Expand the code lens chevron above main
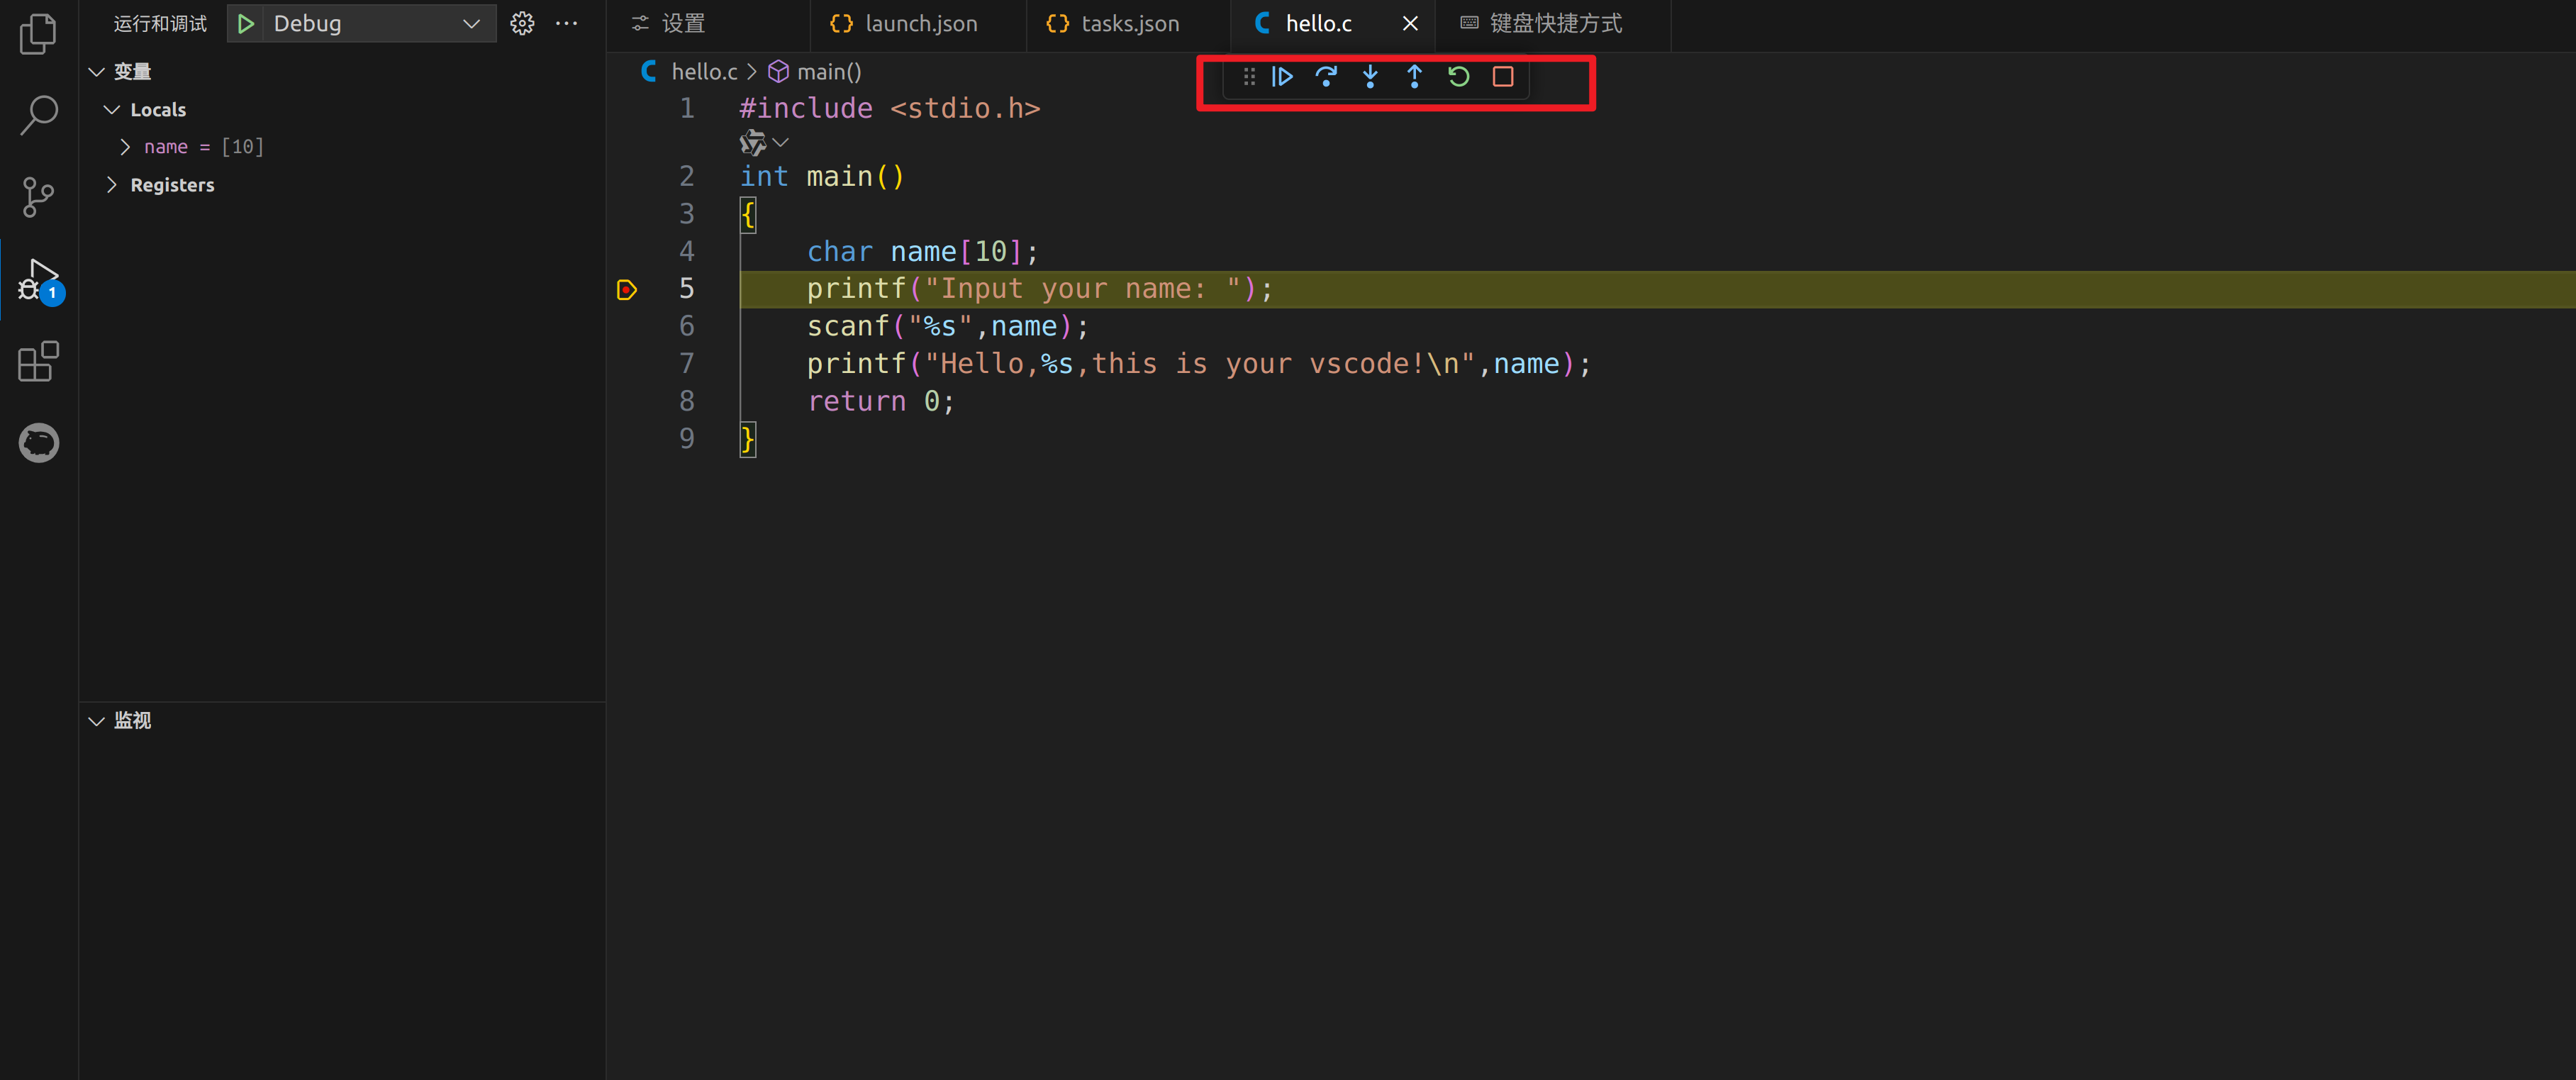The width and height of the screenshot is (2576, 1080). [x=781, y=143]
